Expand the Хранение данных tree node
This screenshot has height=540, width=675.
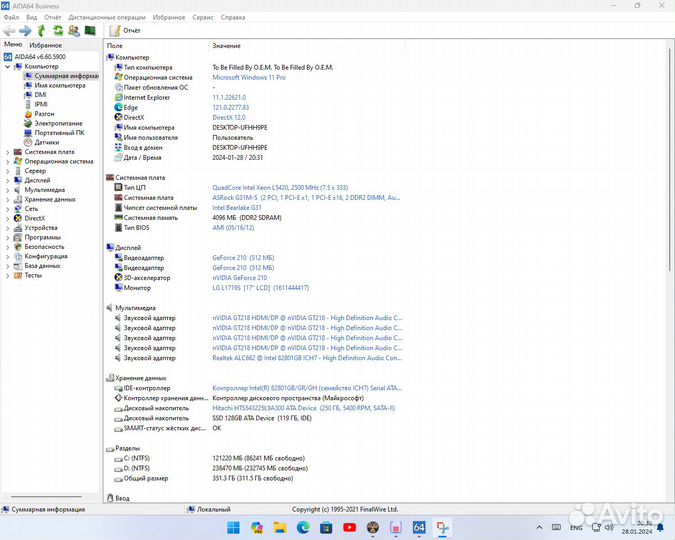click(7, 199)
